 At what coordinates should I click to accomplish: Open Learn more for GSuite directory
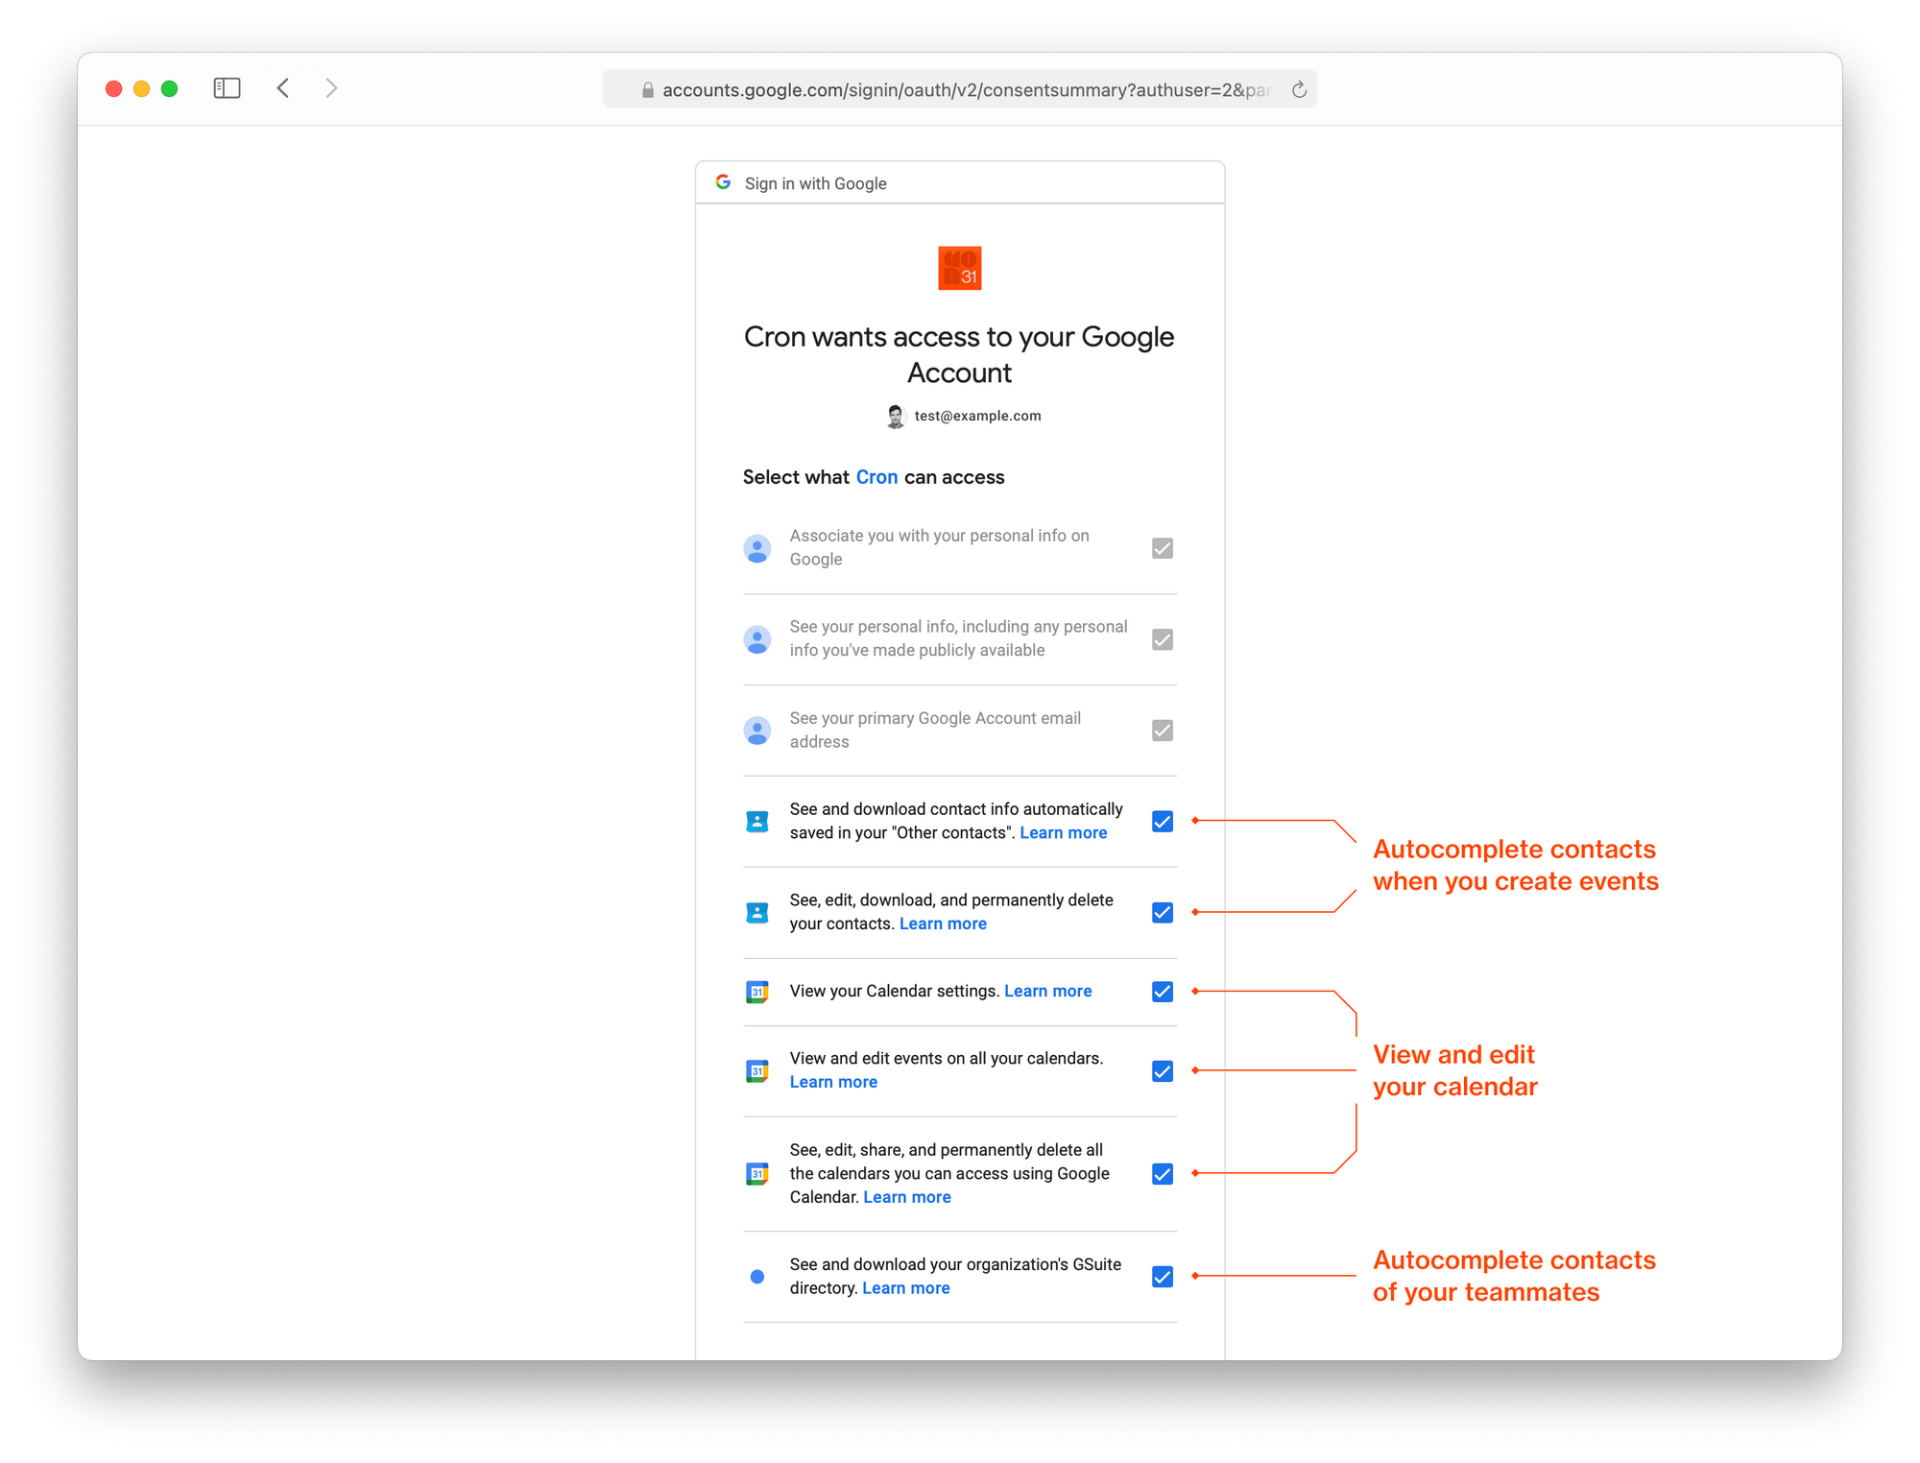point(905,1288)
